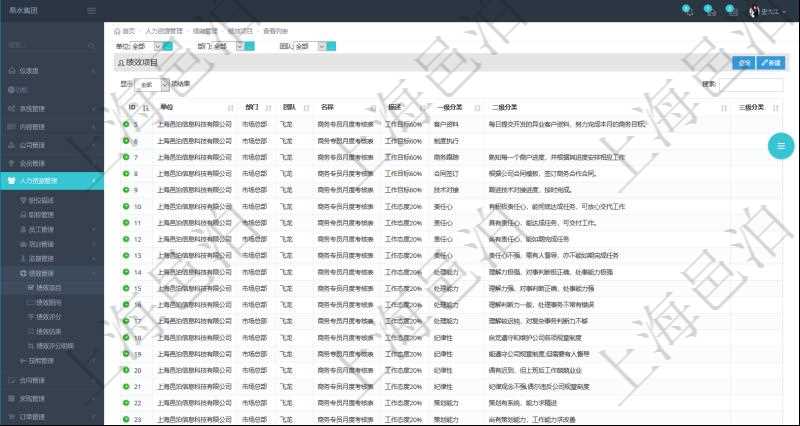Open the user profile menu in header
The width and height of the screenshot is (800, 426).
coord(765,11)
